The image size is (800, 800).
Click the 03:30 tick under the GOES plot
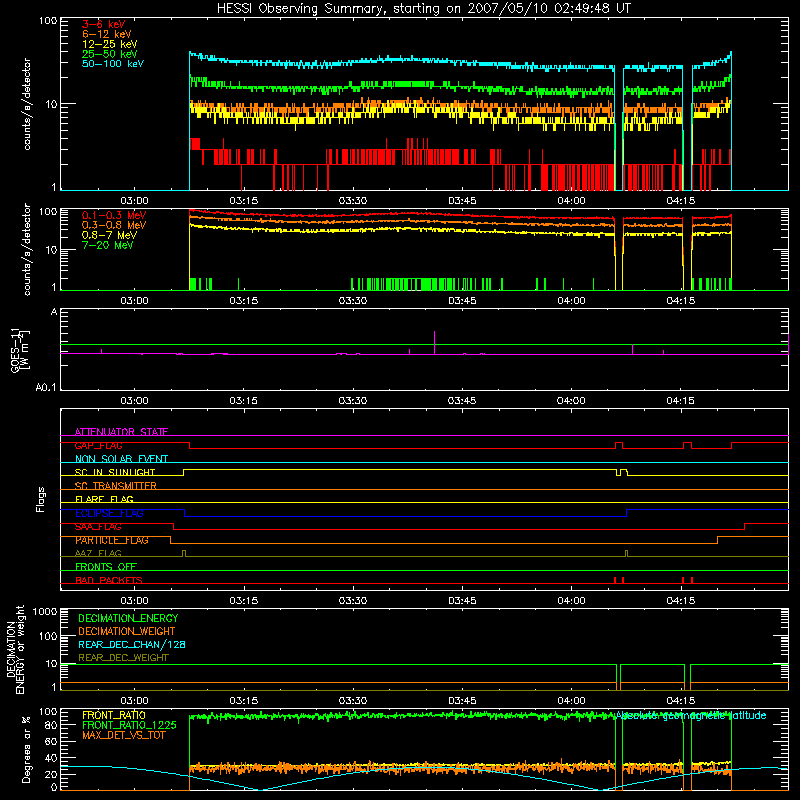(x=353, y=401)
